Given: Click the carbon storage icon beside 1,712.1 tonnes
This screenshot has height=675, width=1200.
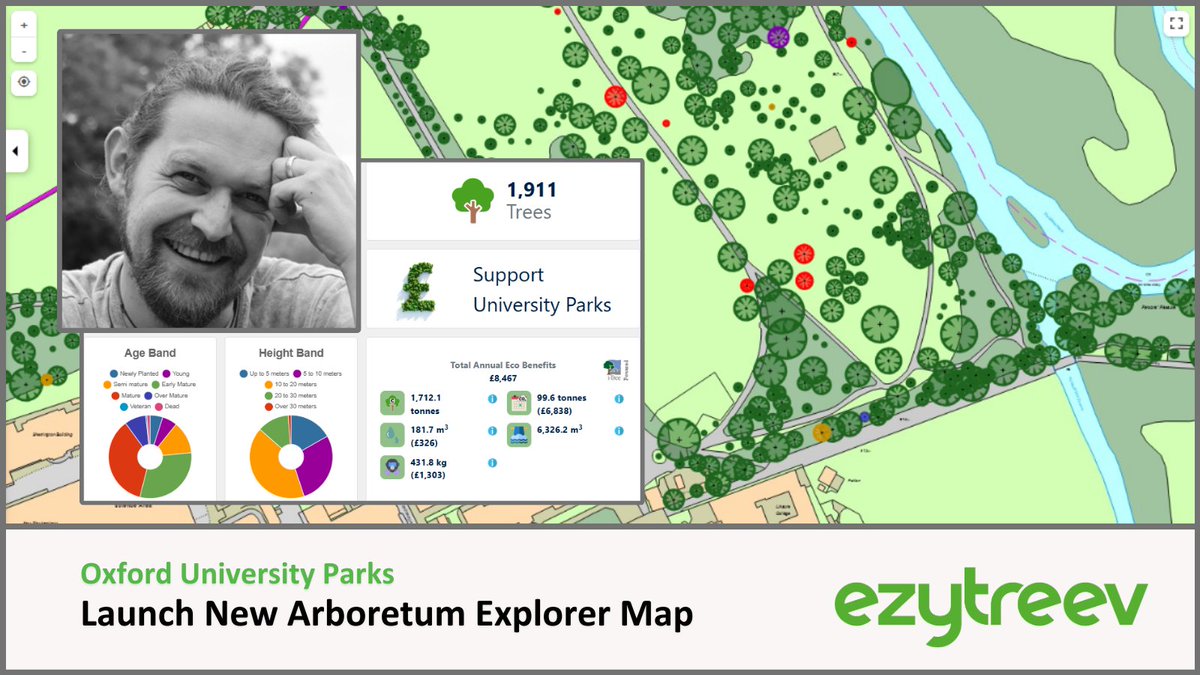Looking at the screenshot, I should click(392, 403).
